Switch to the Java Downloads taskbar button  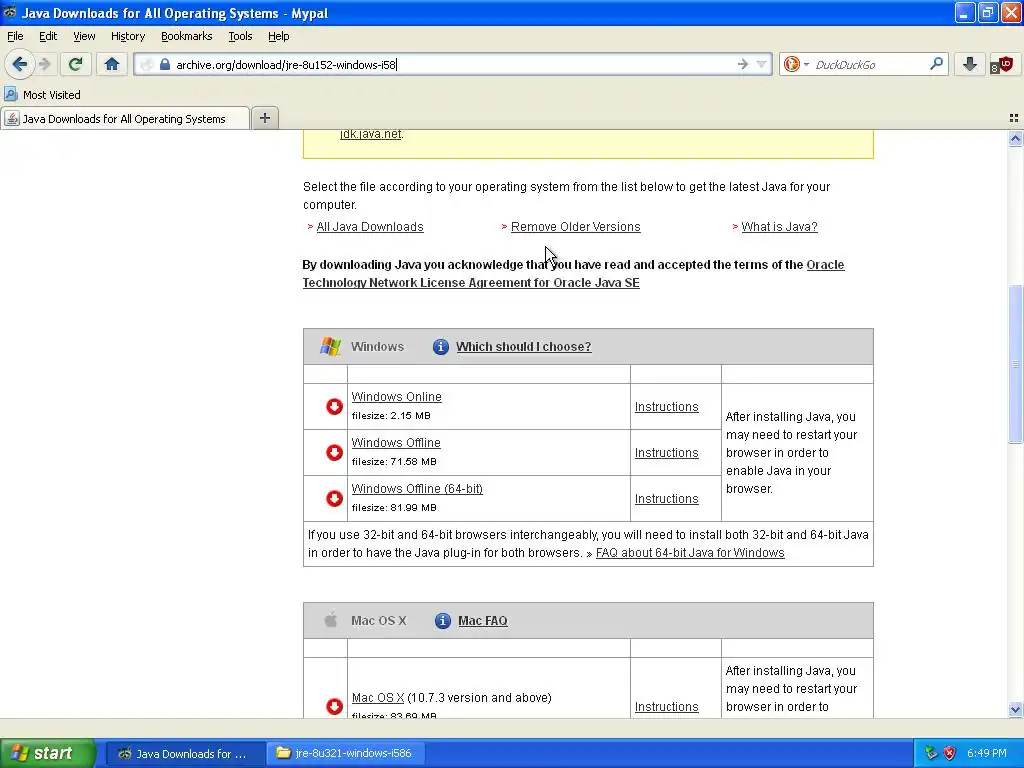(185, 753)
